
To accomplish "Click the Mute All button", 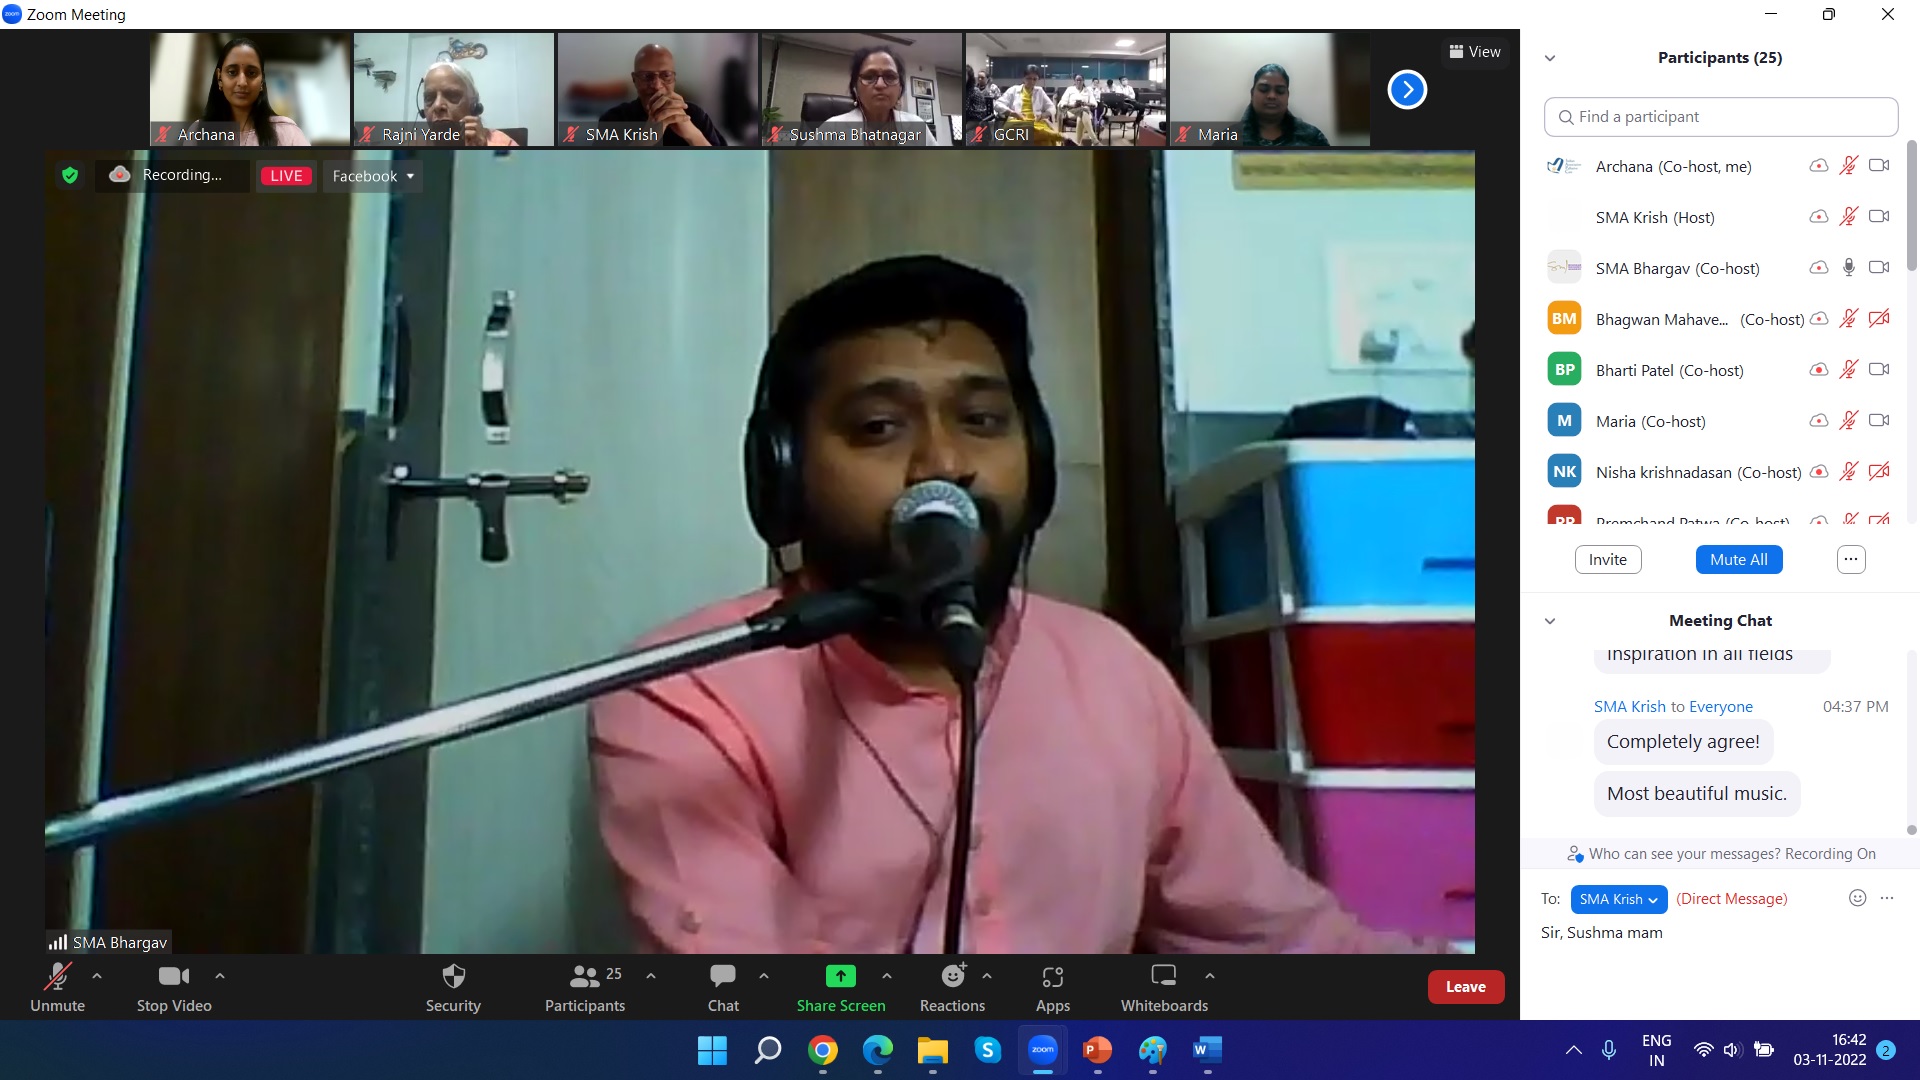I will tap(1738, 560).
